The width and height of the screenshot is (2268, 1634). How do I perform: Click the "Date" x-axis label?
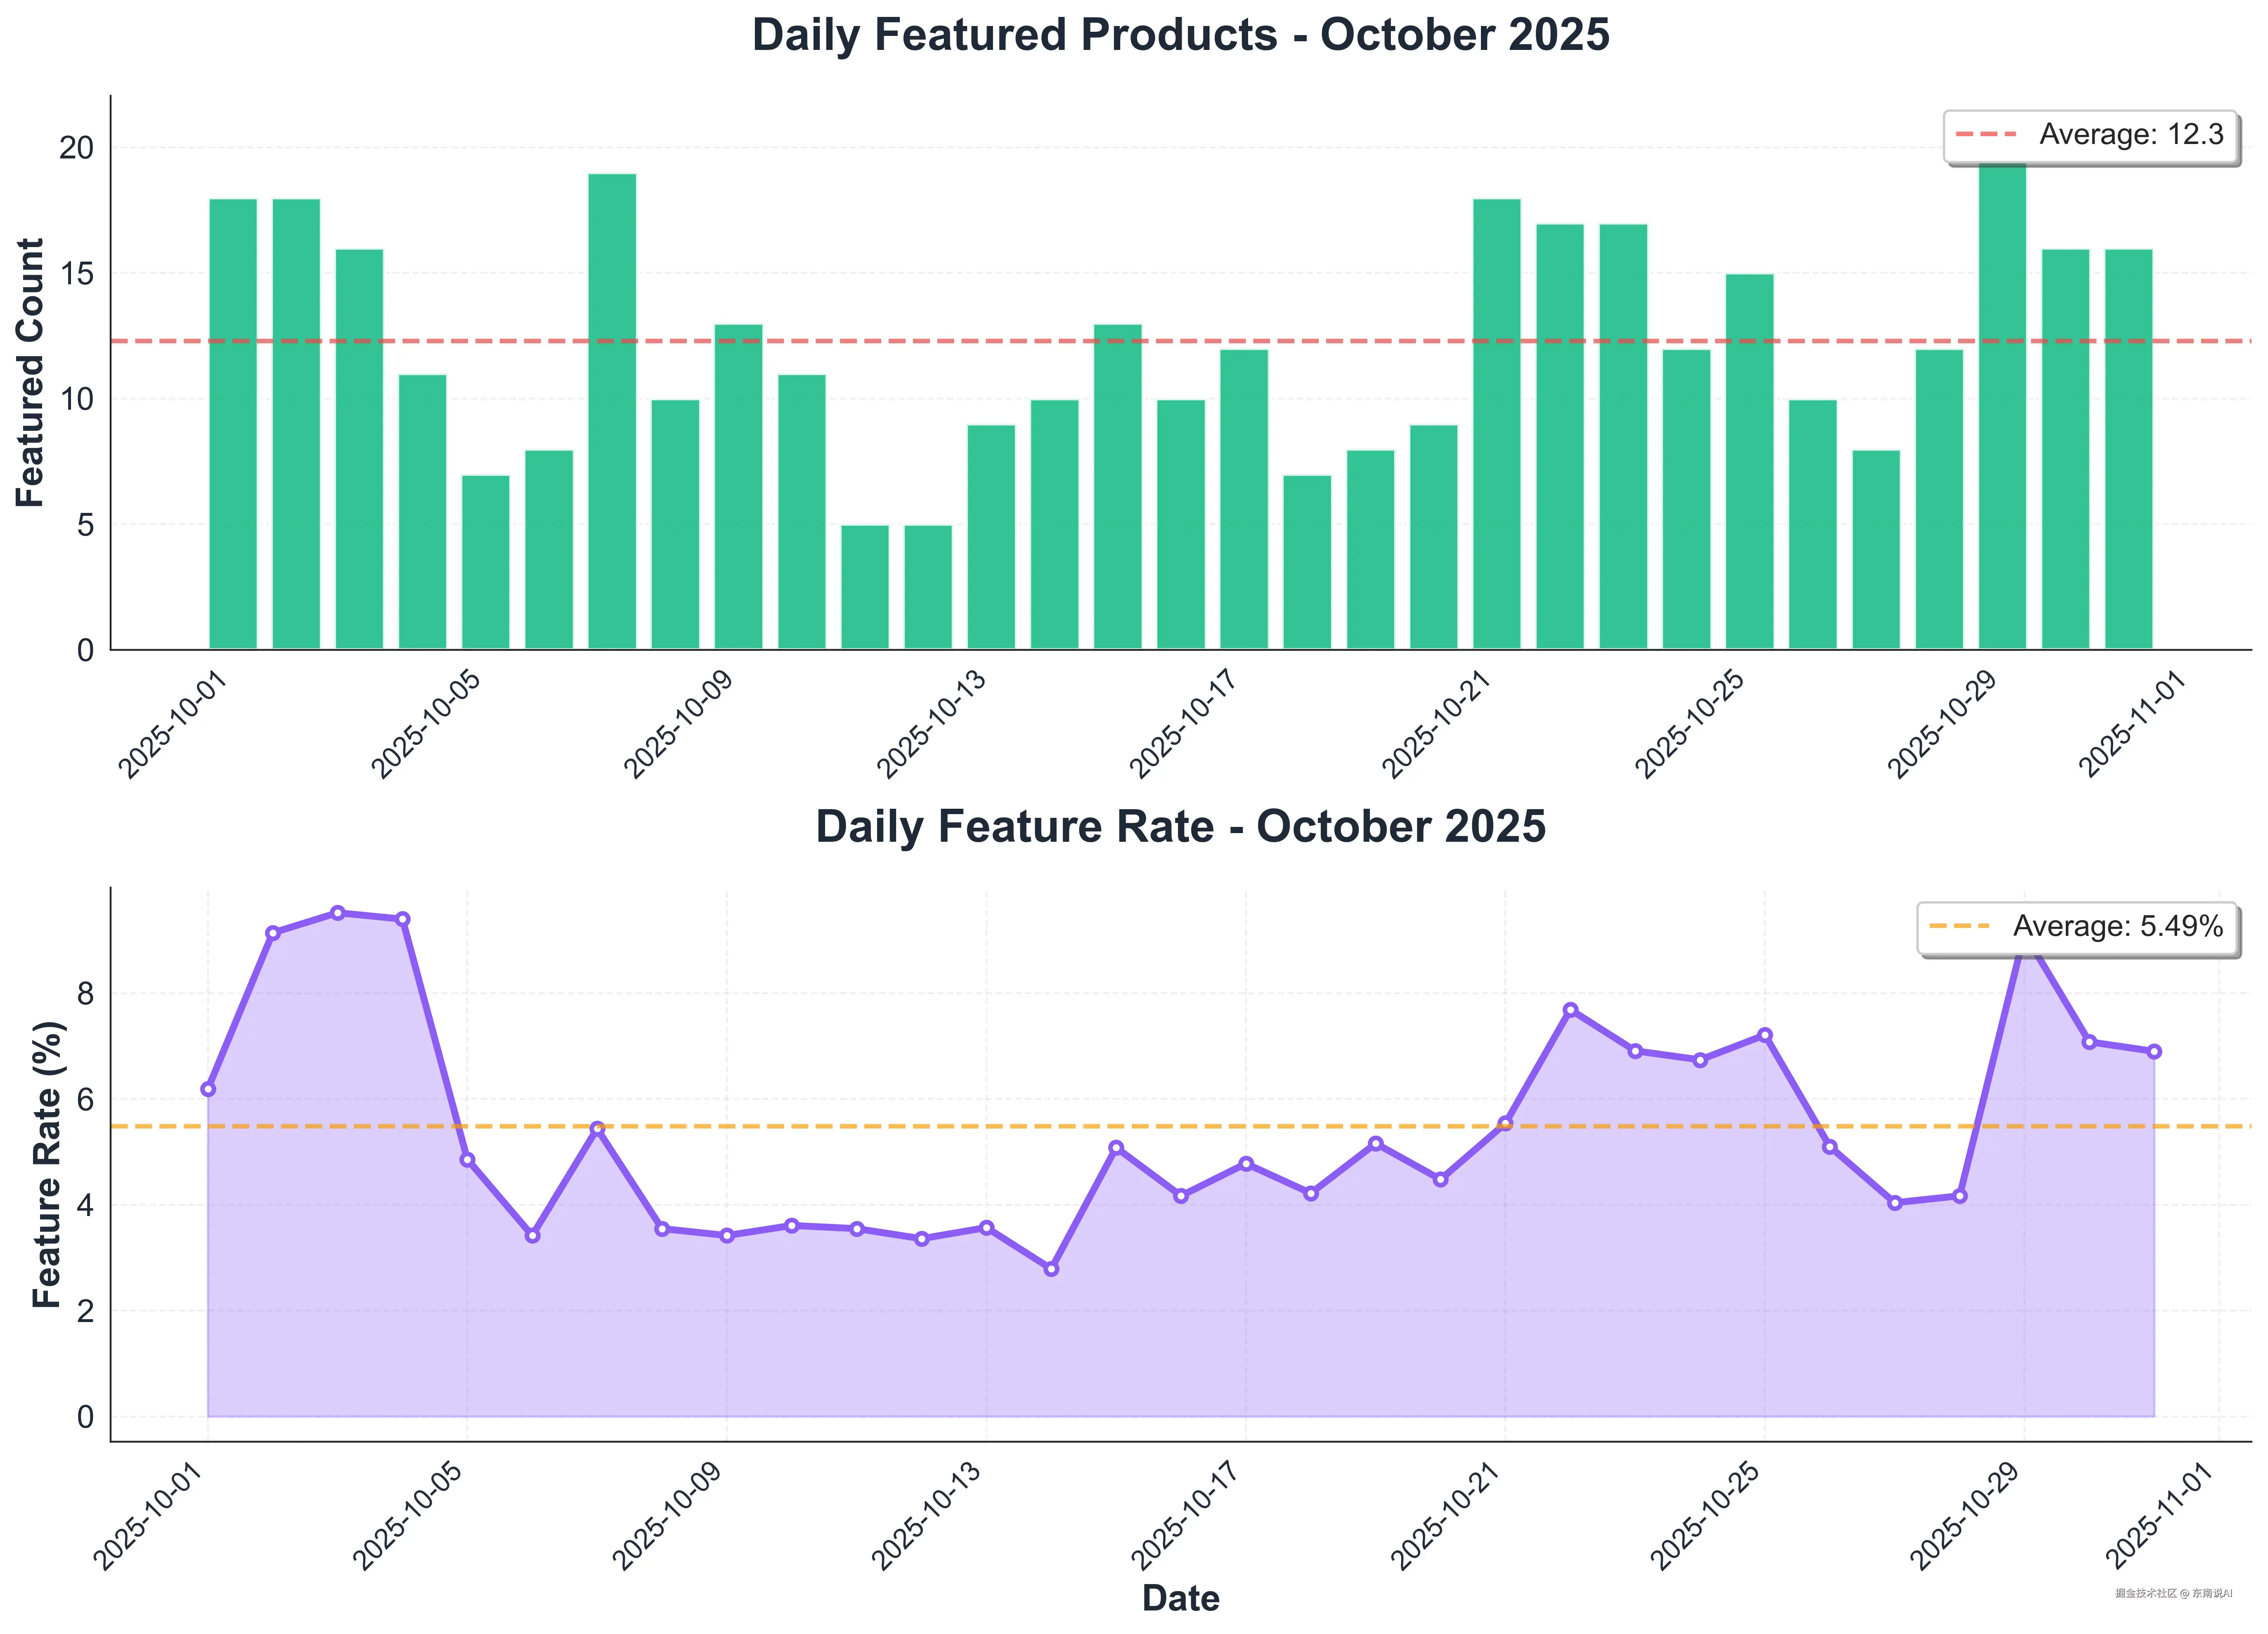pyautogui.click(x=1180, y=1598)
